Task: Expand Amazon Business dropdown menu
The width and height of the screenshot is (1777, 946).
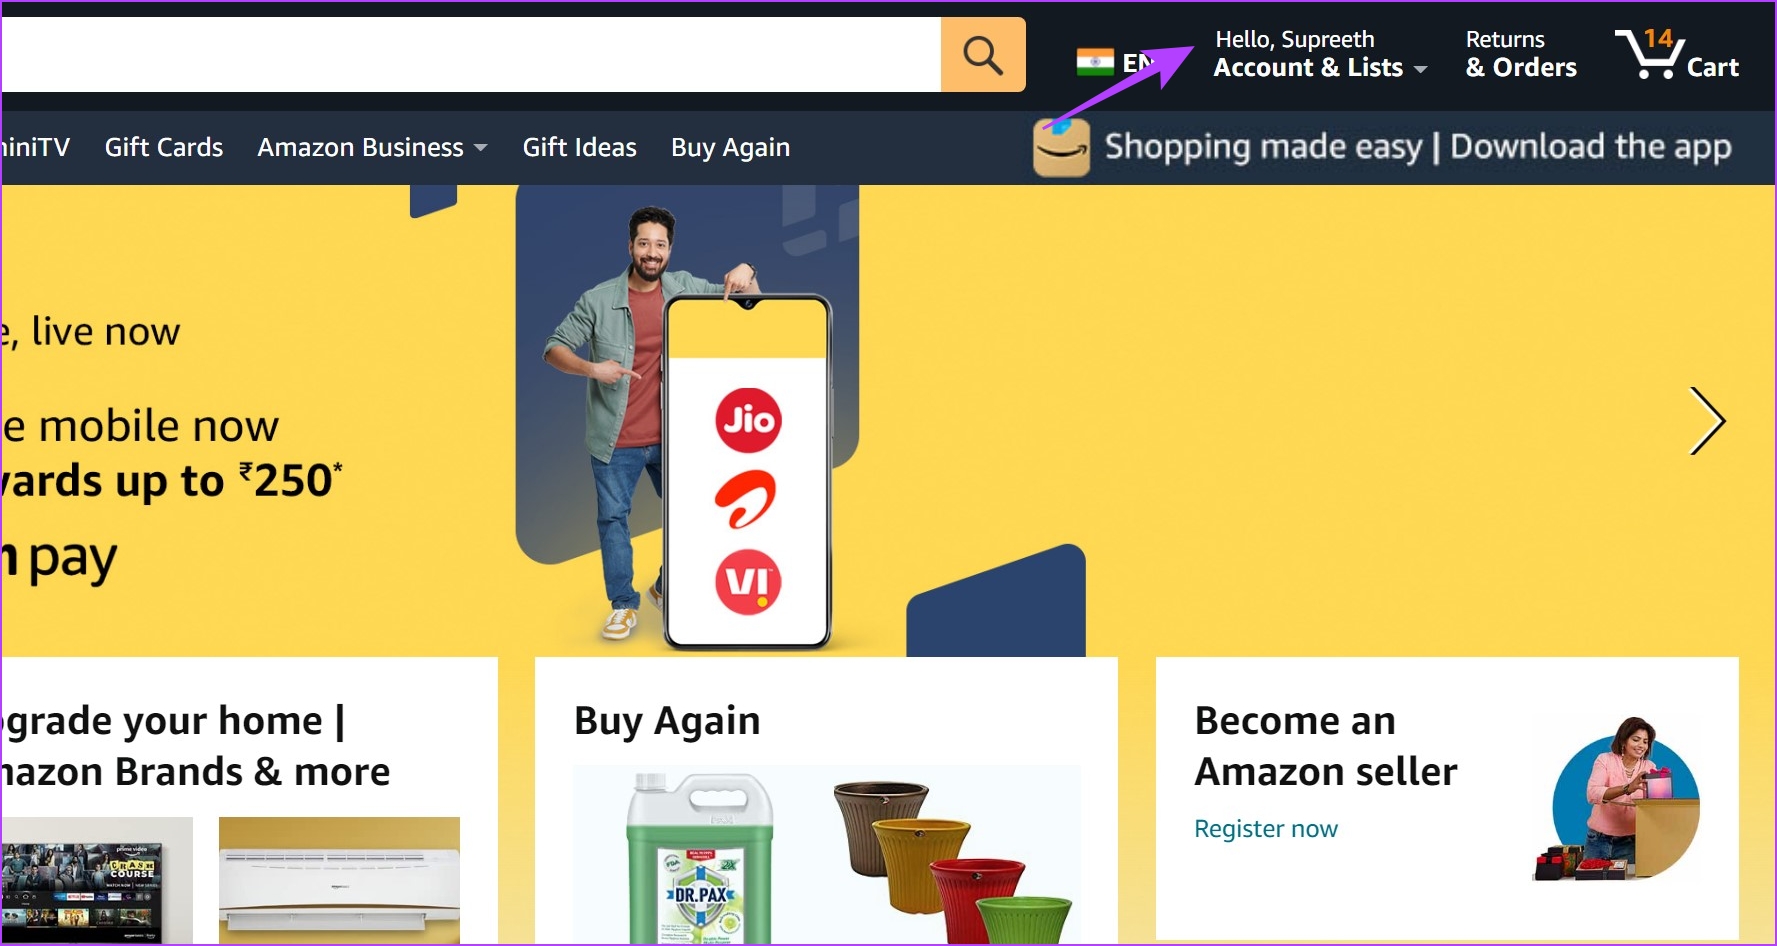Action: tap(372, 147)
